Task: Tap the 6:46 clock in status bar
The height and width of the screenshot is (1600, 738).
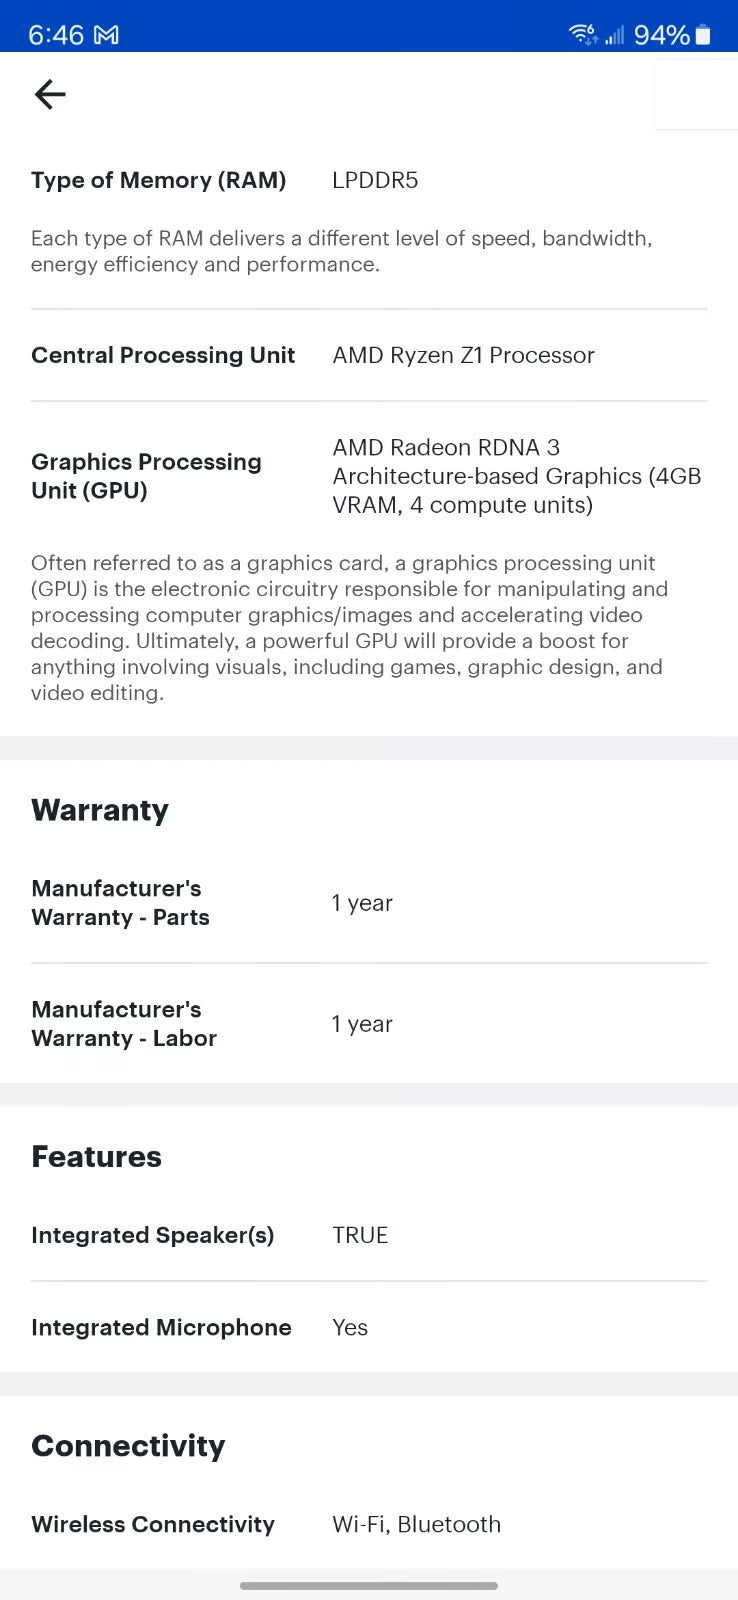Action: click(56, 35)
